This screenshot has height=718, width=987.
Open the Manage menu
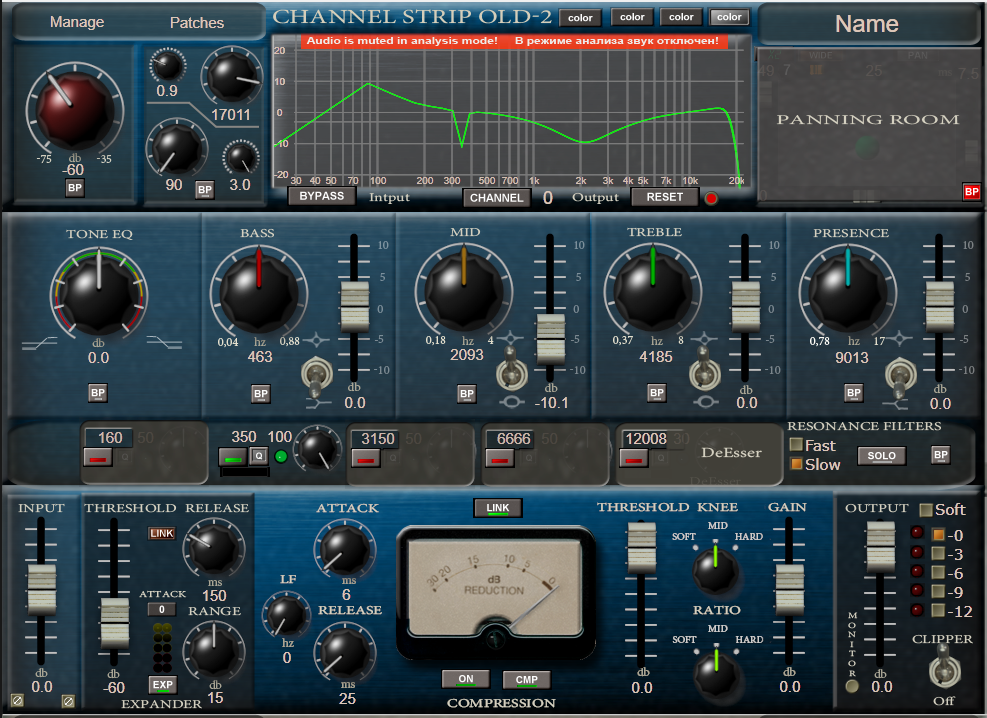[x=77, y=22]
